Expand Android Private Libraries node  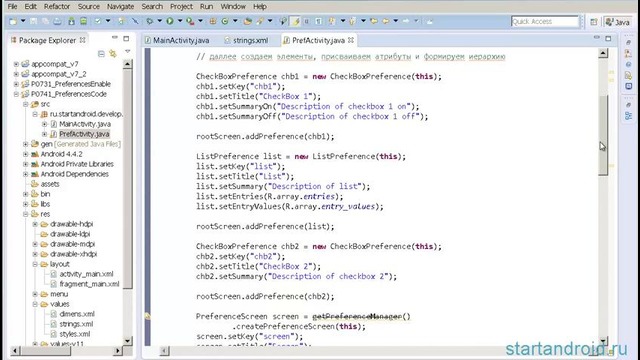click(26, 164)
